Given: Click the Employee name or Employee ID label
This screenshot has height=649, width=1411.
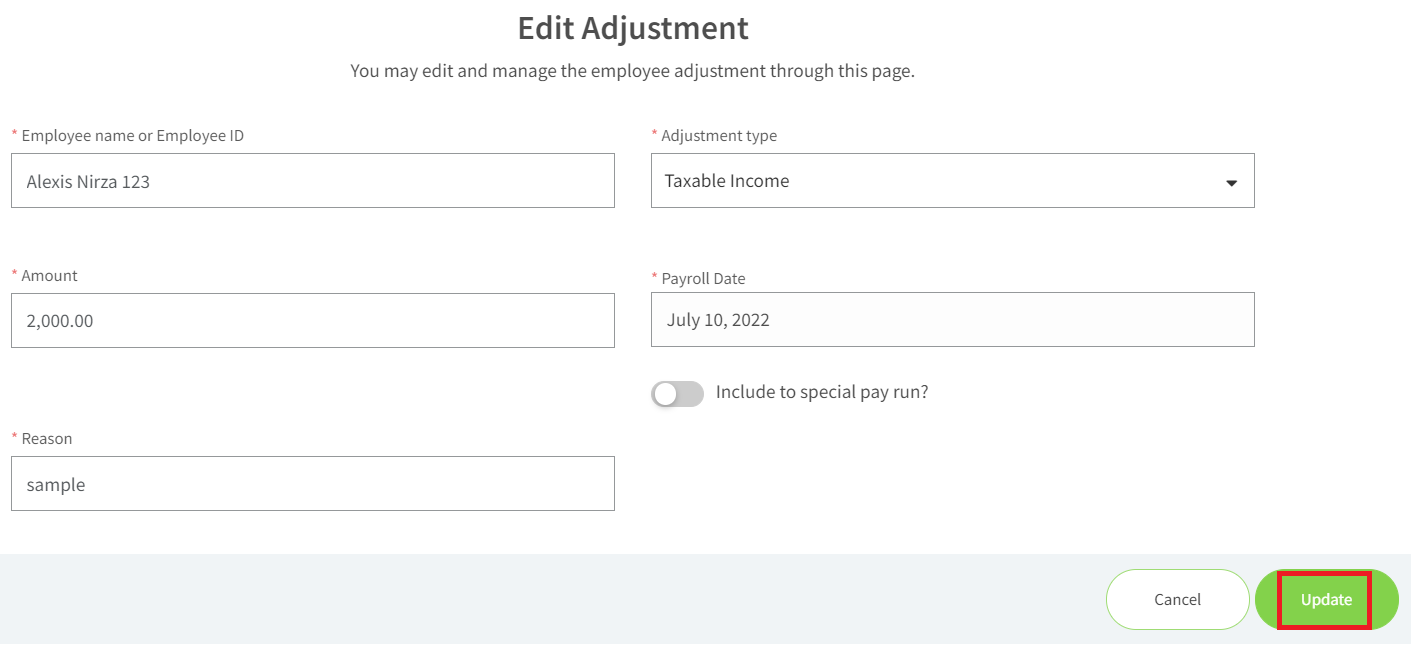Looking at the screenshot, I should click(x=132, y=135).
